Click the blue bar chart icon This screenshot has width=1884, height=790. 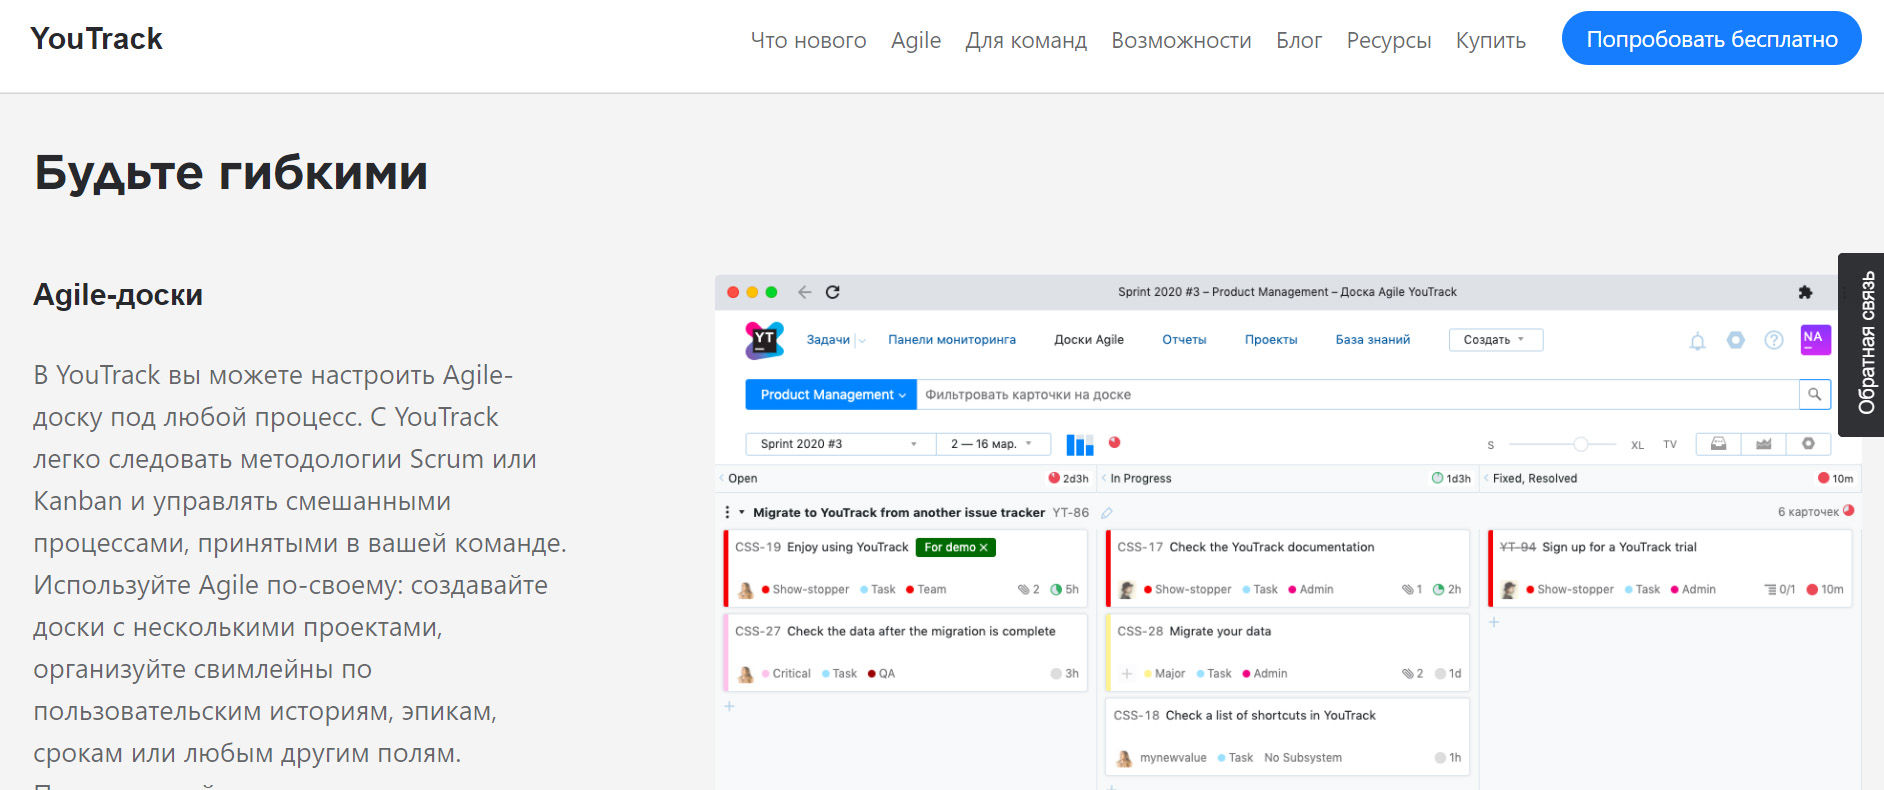1080,445
